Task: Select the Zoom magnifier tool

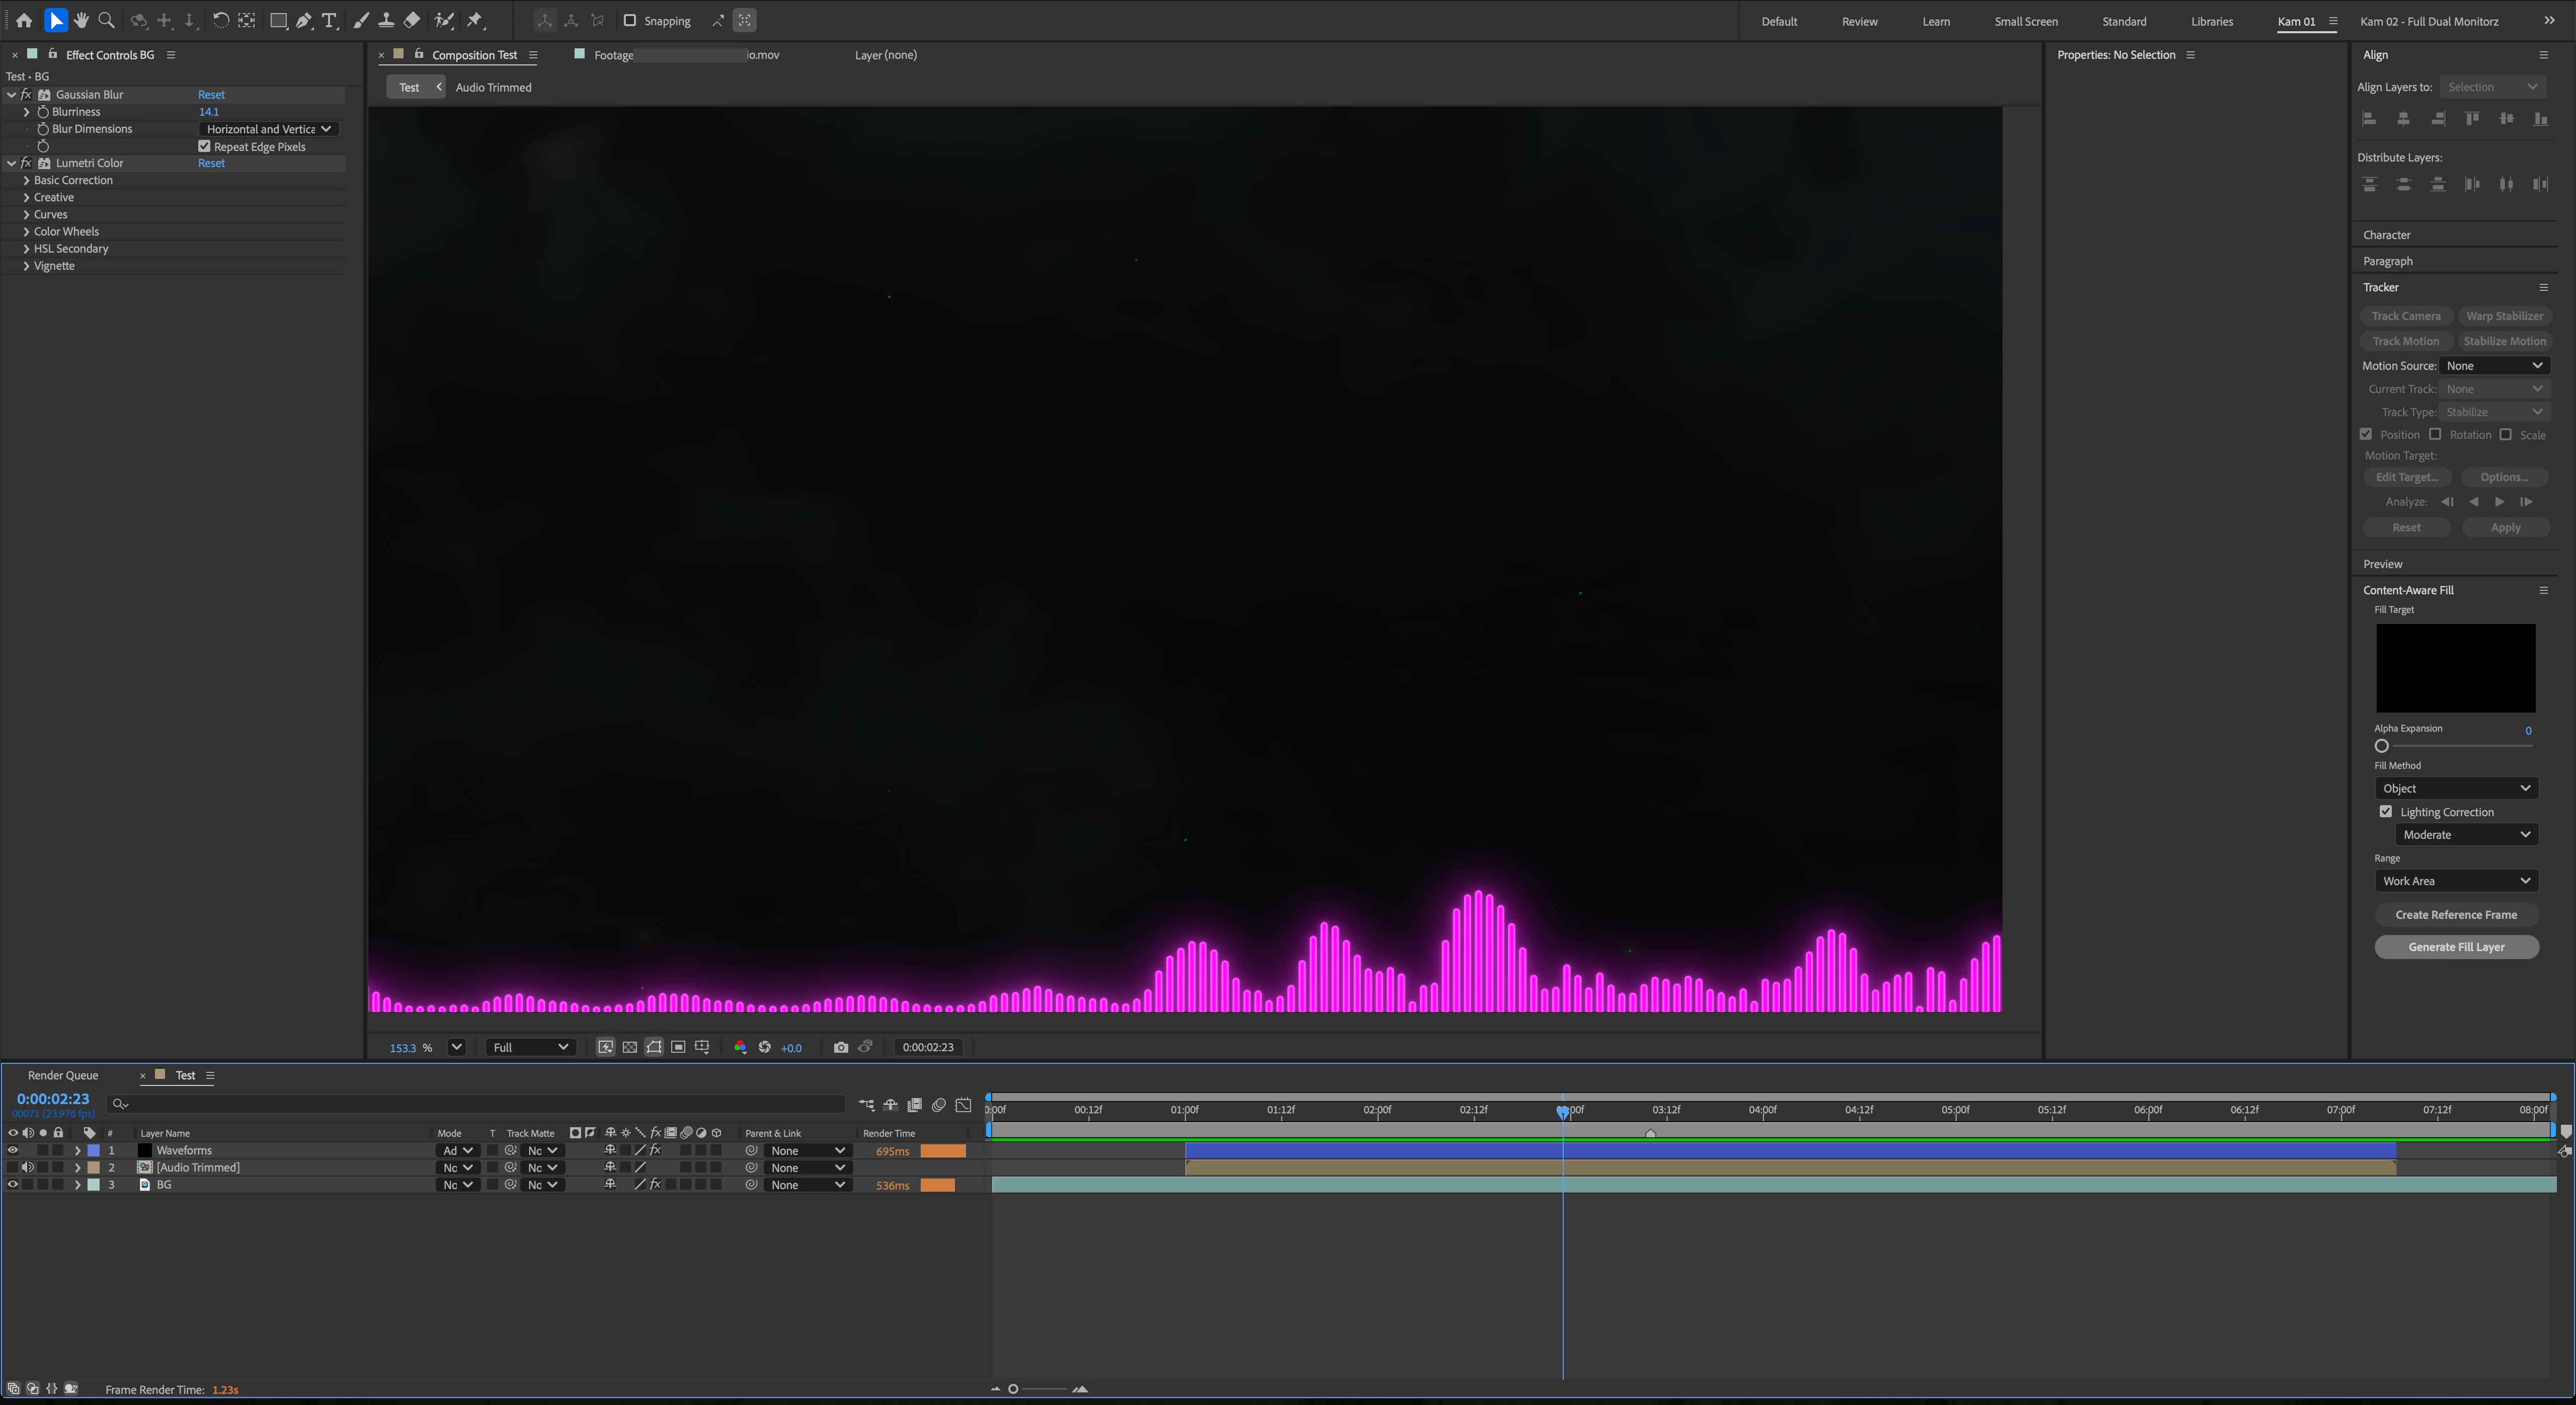Action: [107, 20]
